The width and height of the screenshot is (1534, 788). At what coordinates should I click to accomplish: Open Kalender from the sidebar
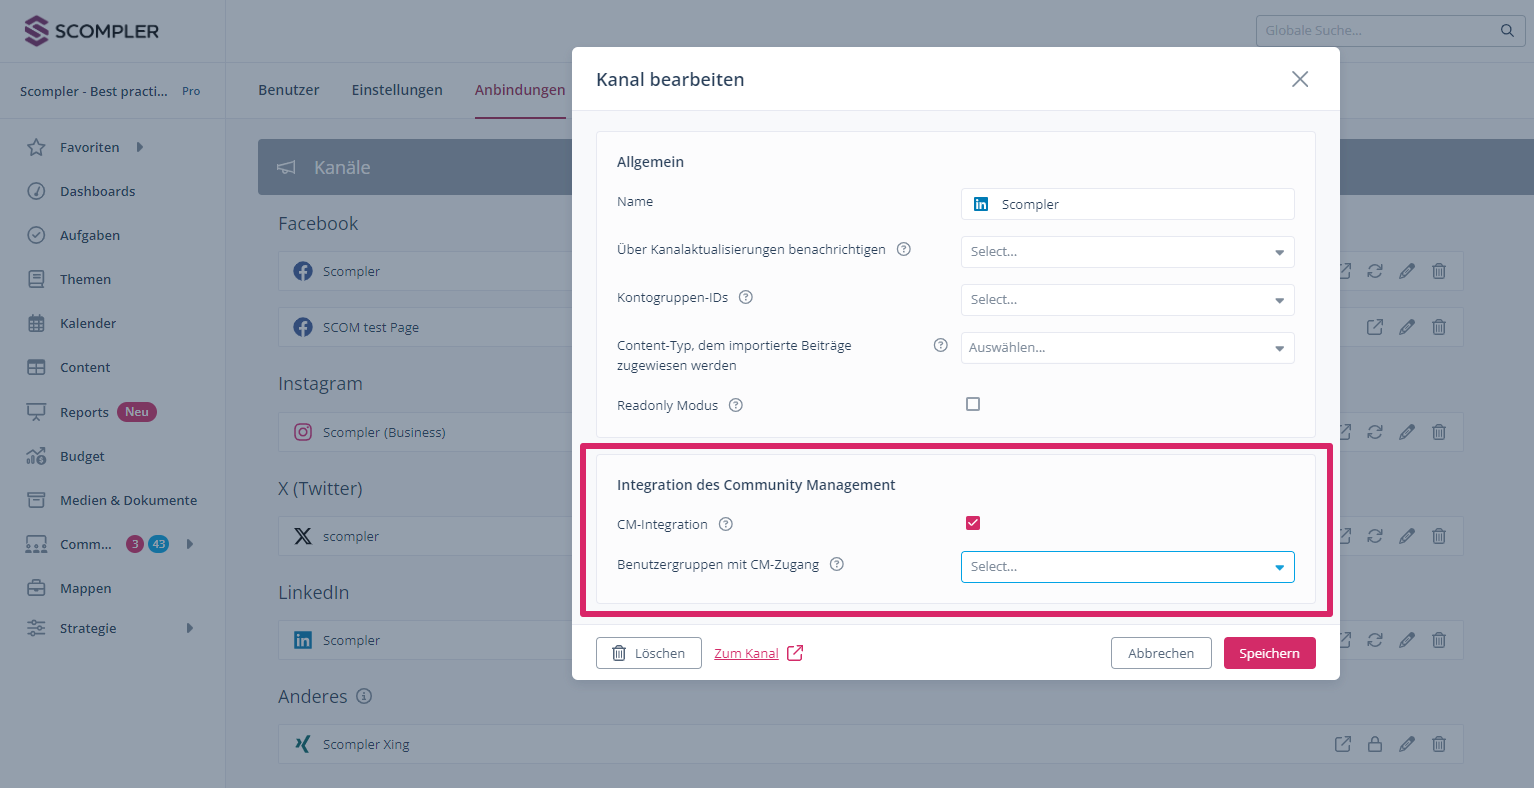pos(88,324)
